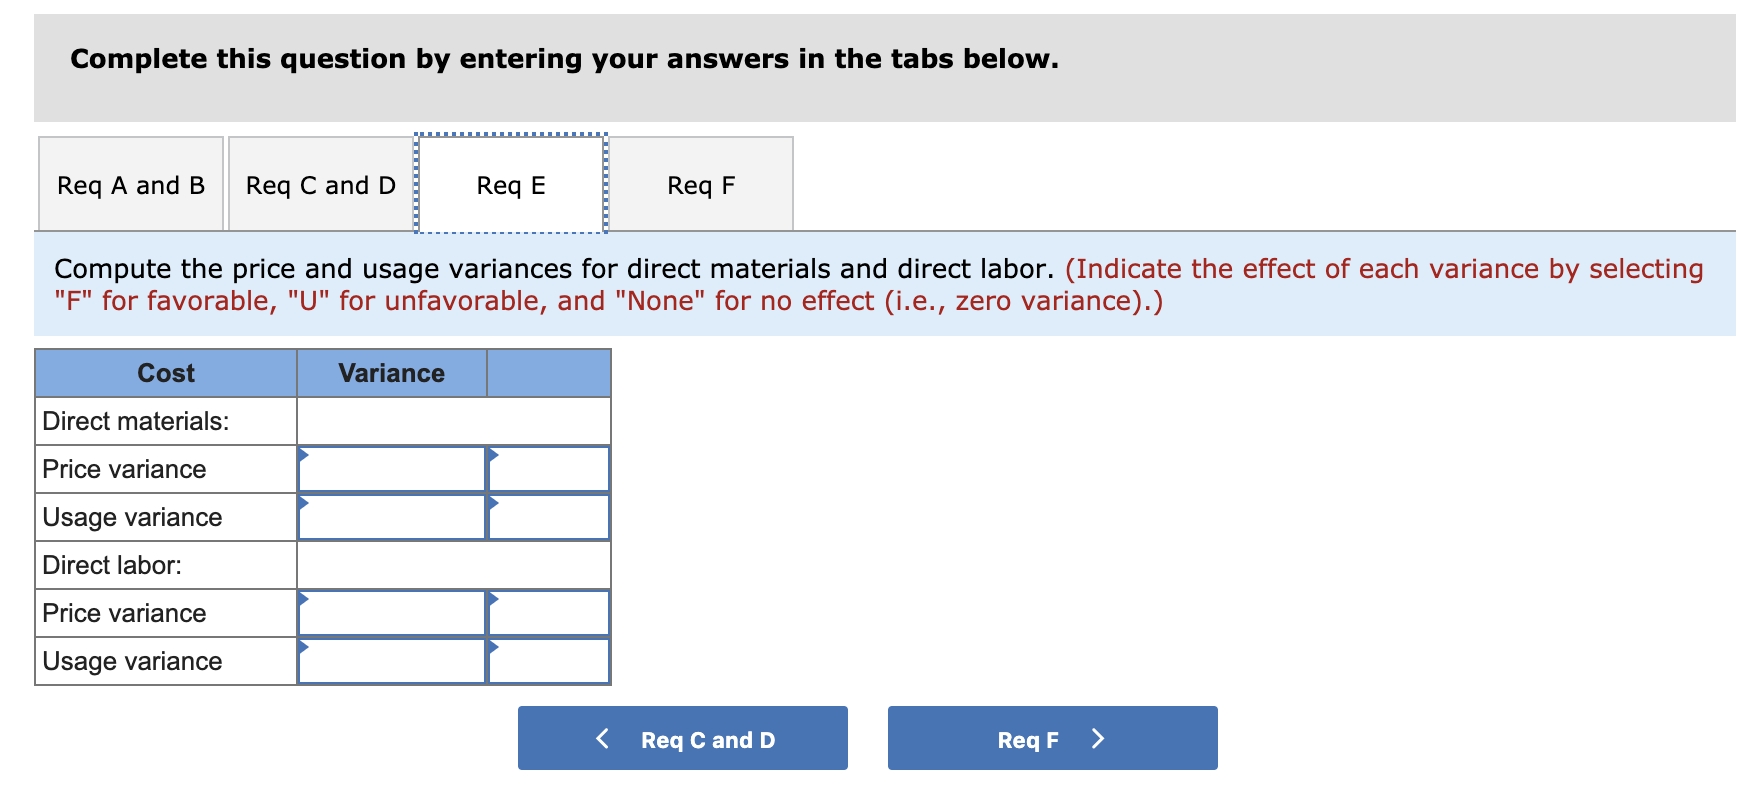Click the Variance column header

point(392,373)
